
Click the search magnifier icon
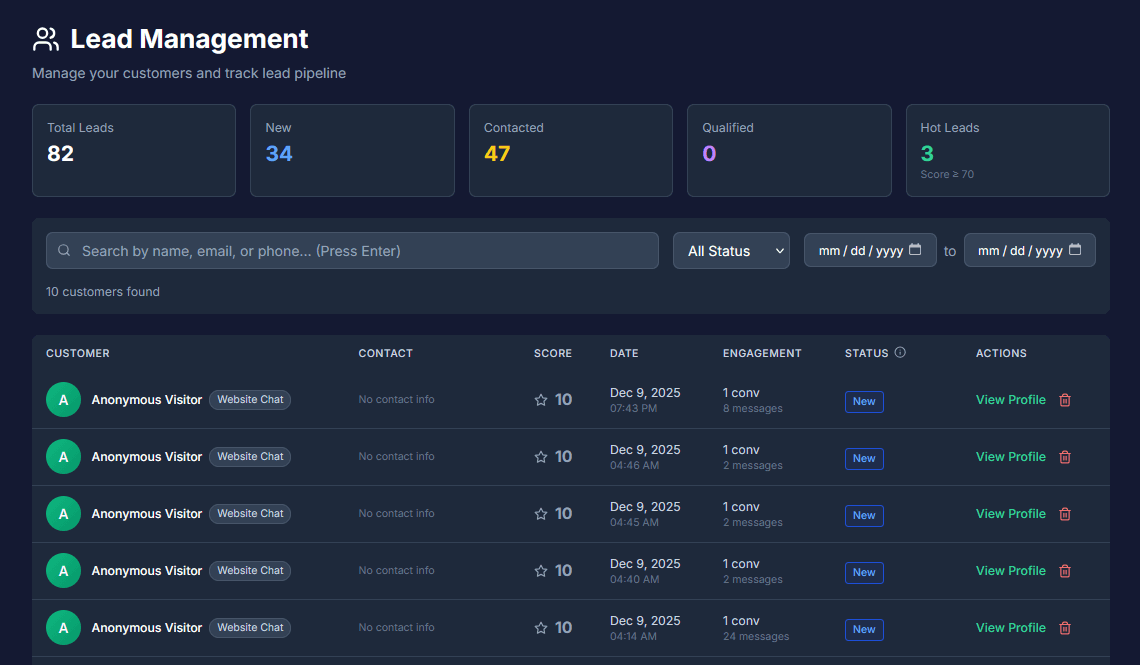64,250
